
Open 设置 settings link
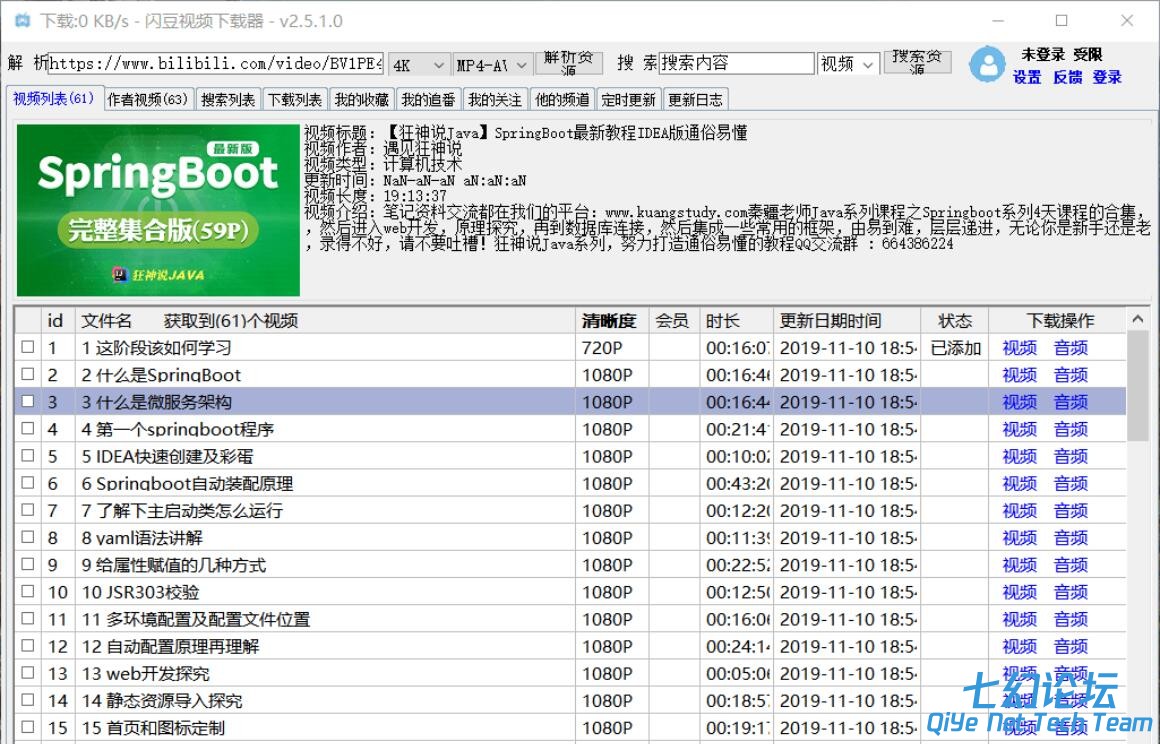click(x=1027, y=78)
